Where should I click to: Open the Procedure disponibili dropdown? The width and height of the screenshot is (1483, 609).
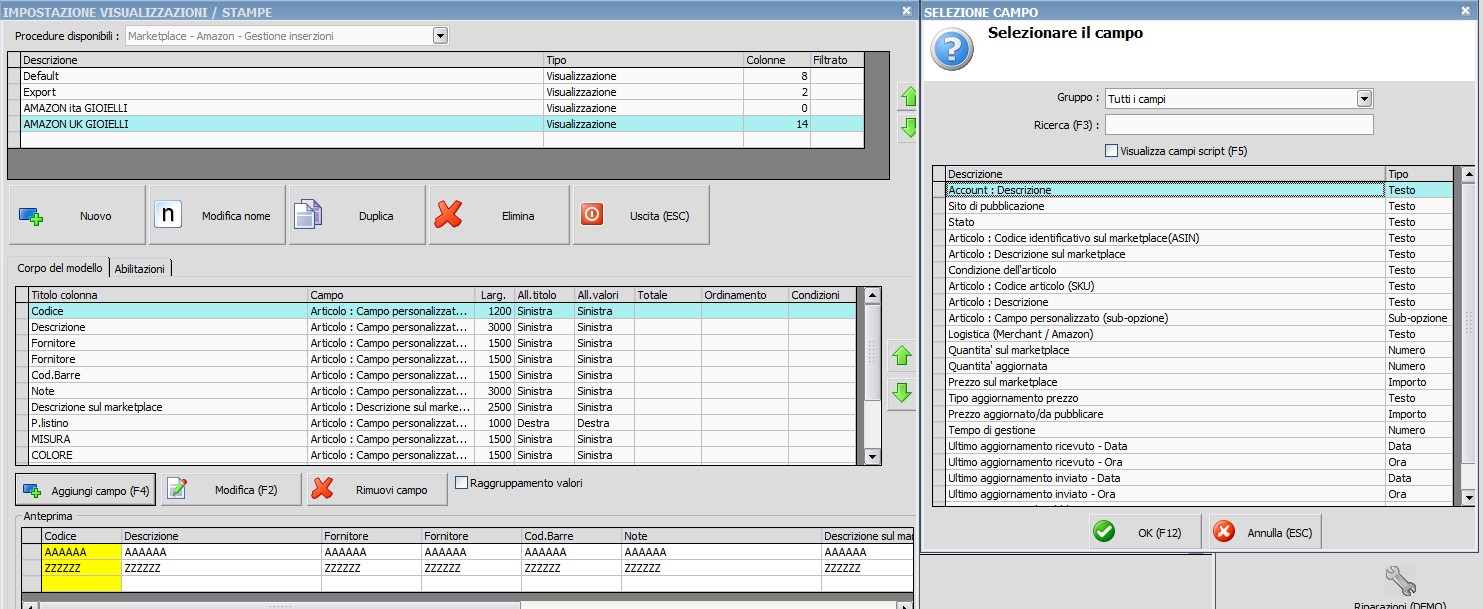(440, 36)
